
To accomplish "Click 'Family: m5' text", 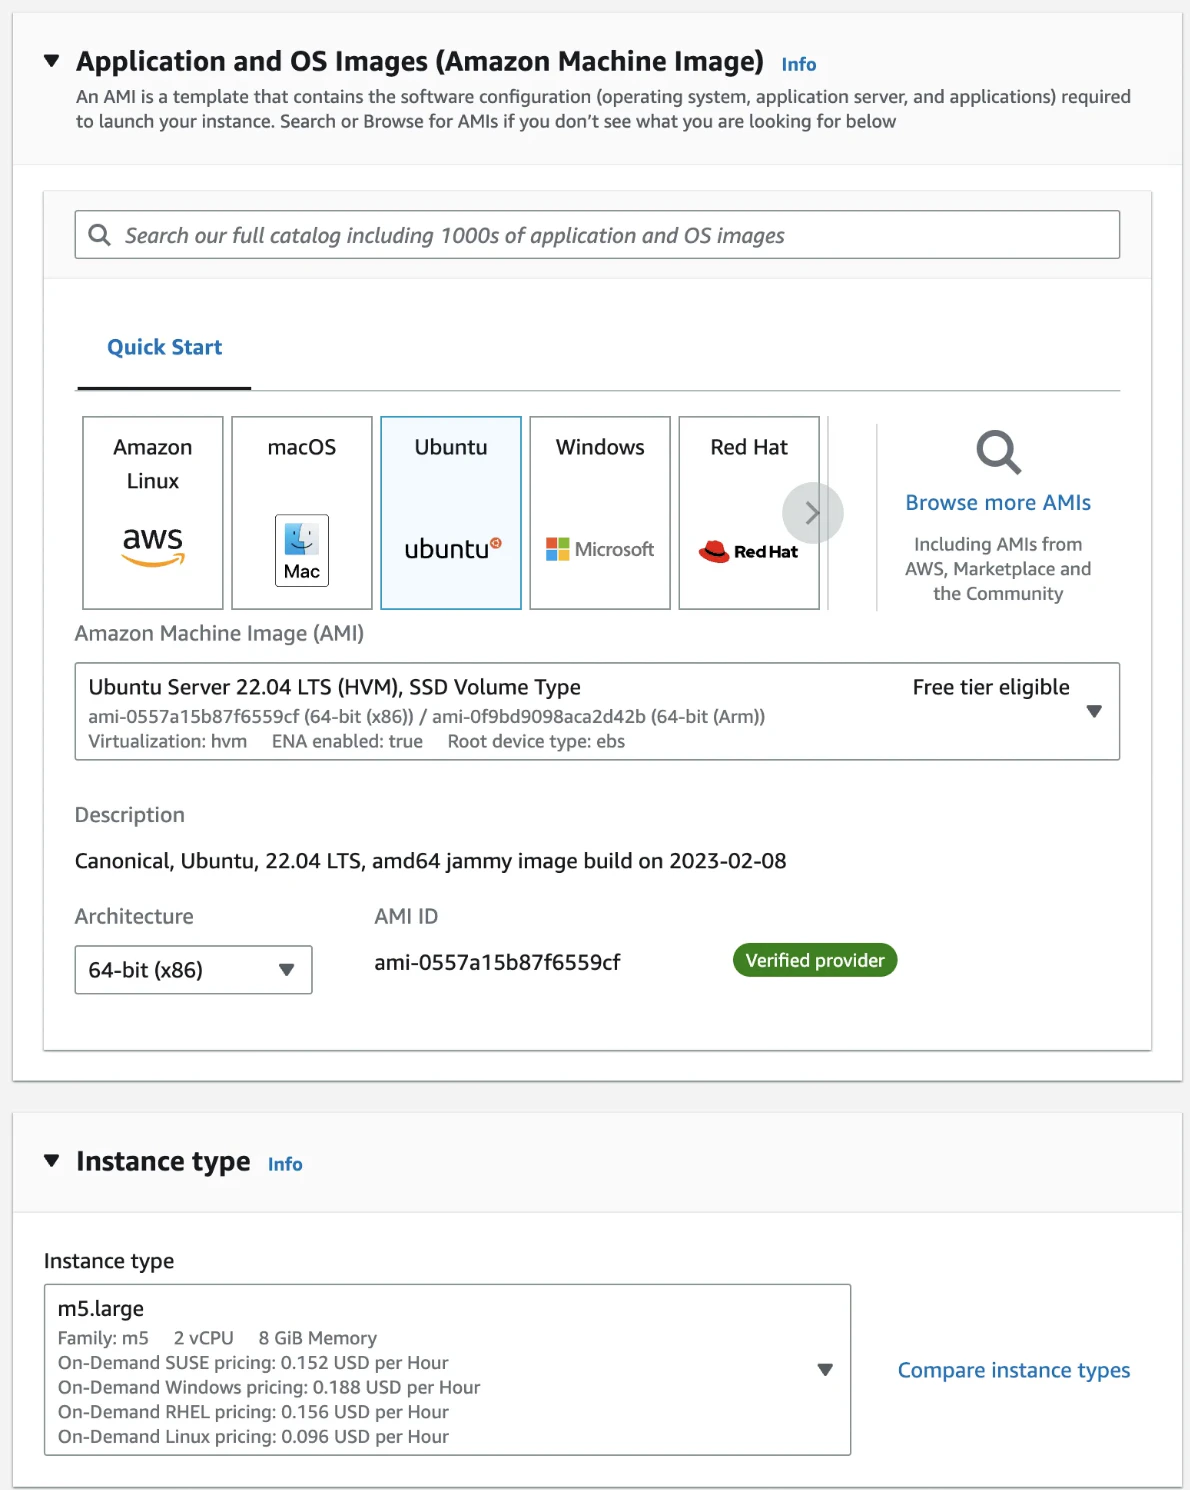I will point(103,1338).
